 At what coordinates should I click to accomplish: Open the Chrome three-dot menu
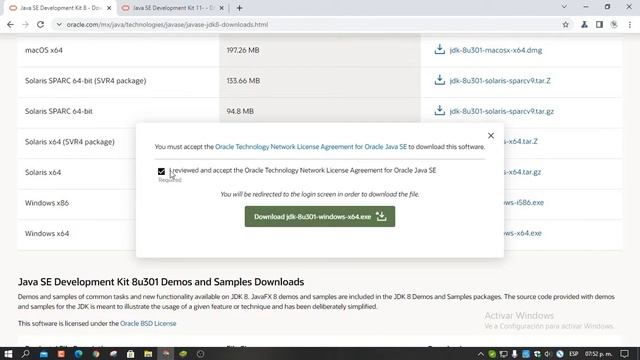630,24
